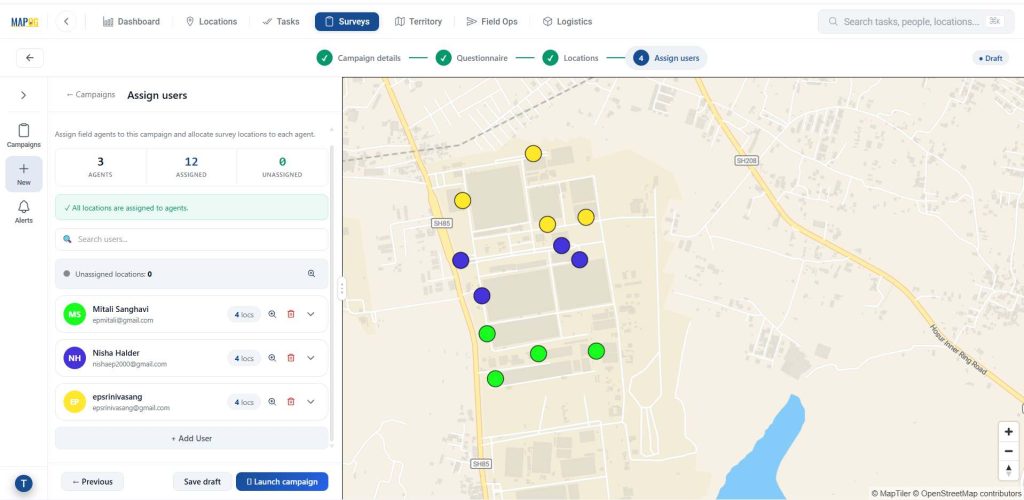
Task: Click the collapse navigation chevron button
Action: click(66, 22)
